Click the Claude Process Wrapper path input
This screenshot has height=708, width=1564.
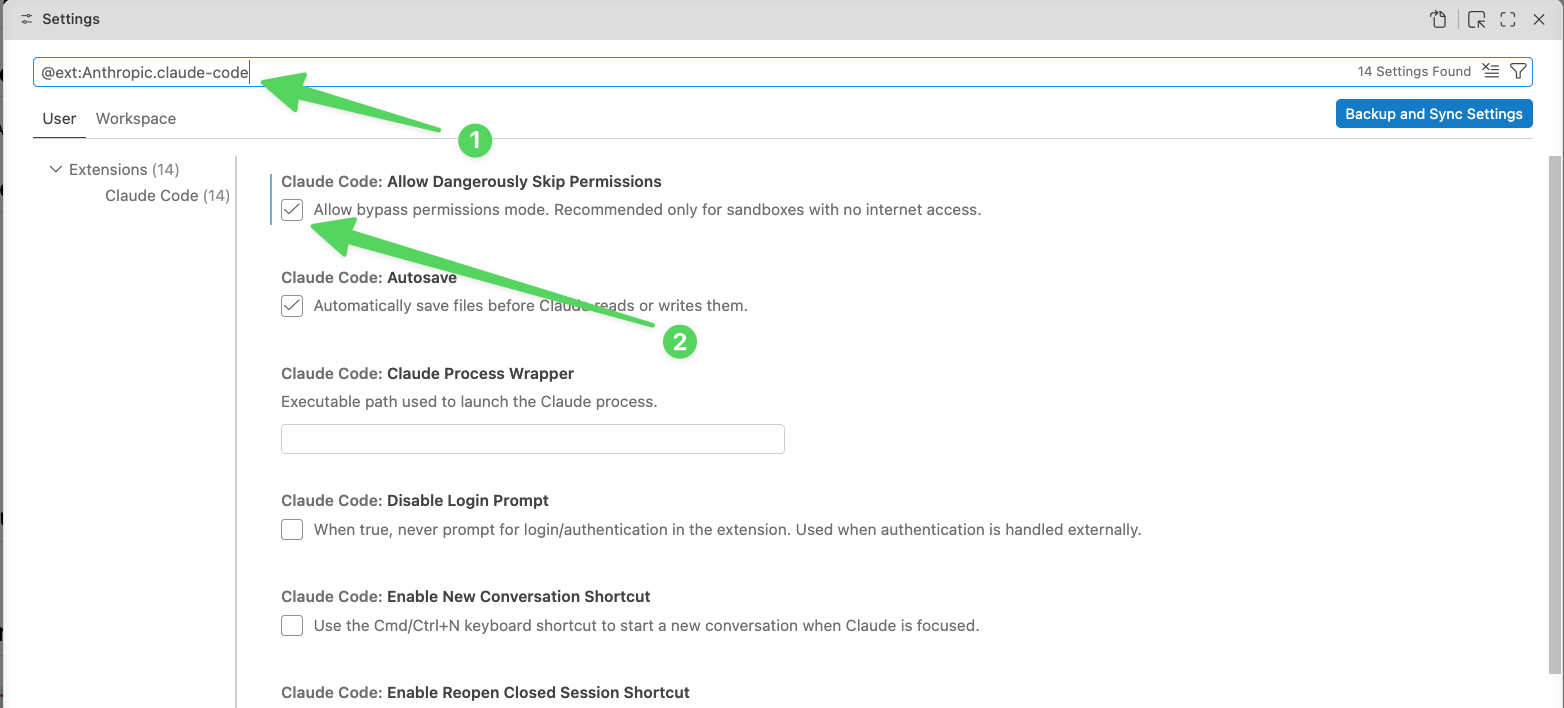(x=533, y=439)
